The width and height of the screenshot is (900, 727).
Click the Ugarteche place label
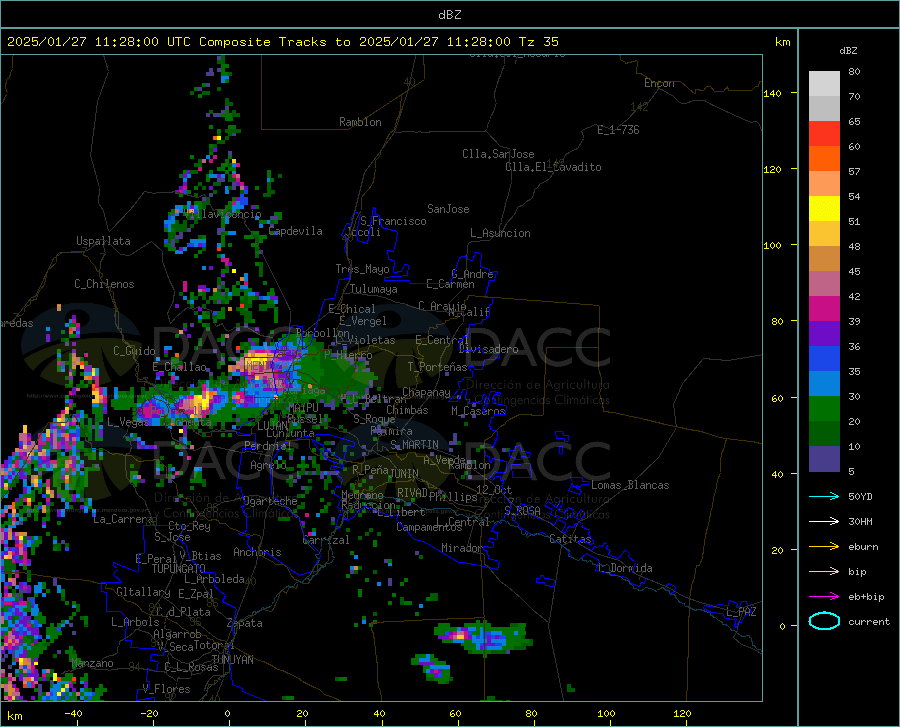tap(270, 501)
